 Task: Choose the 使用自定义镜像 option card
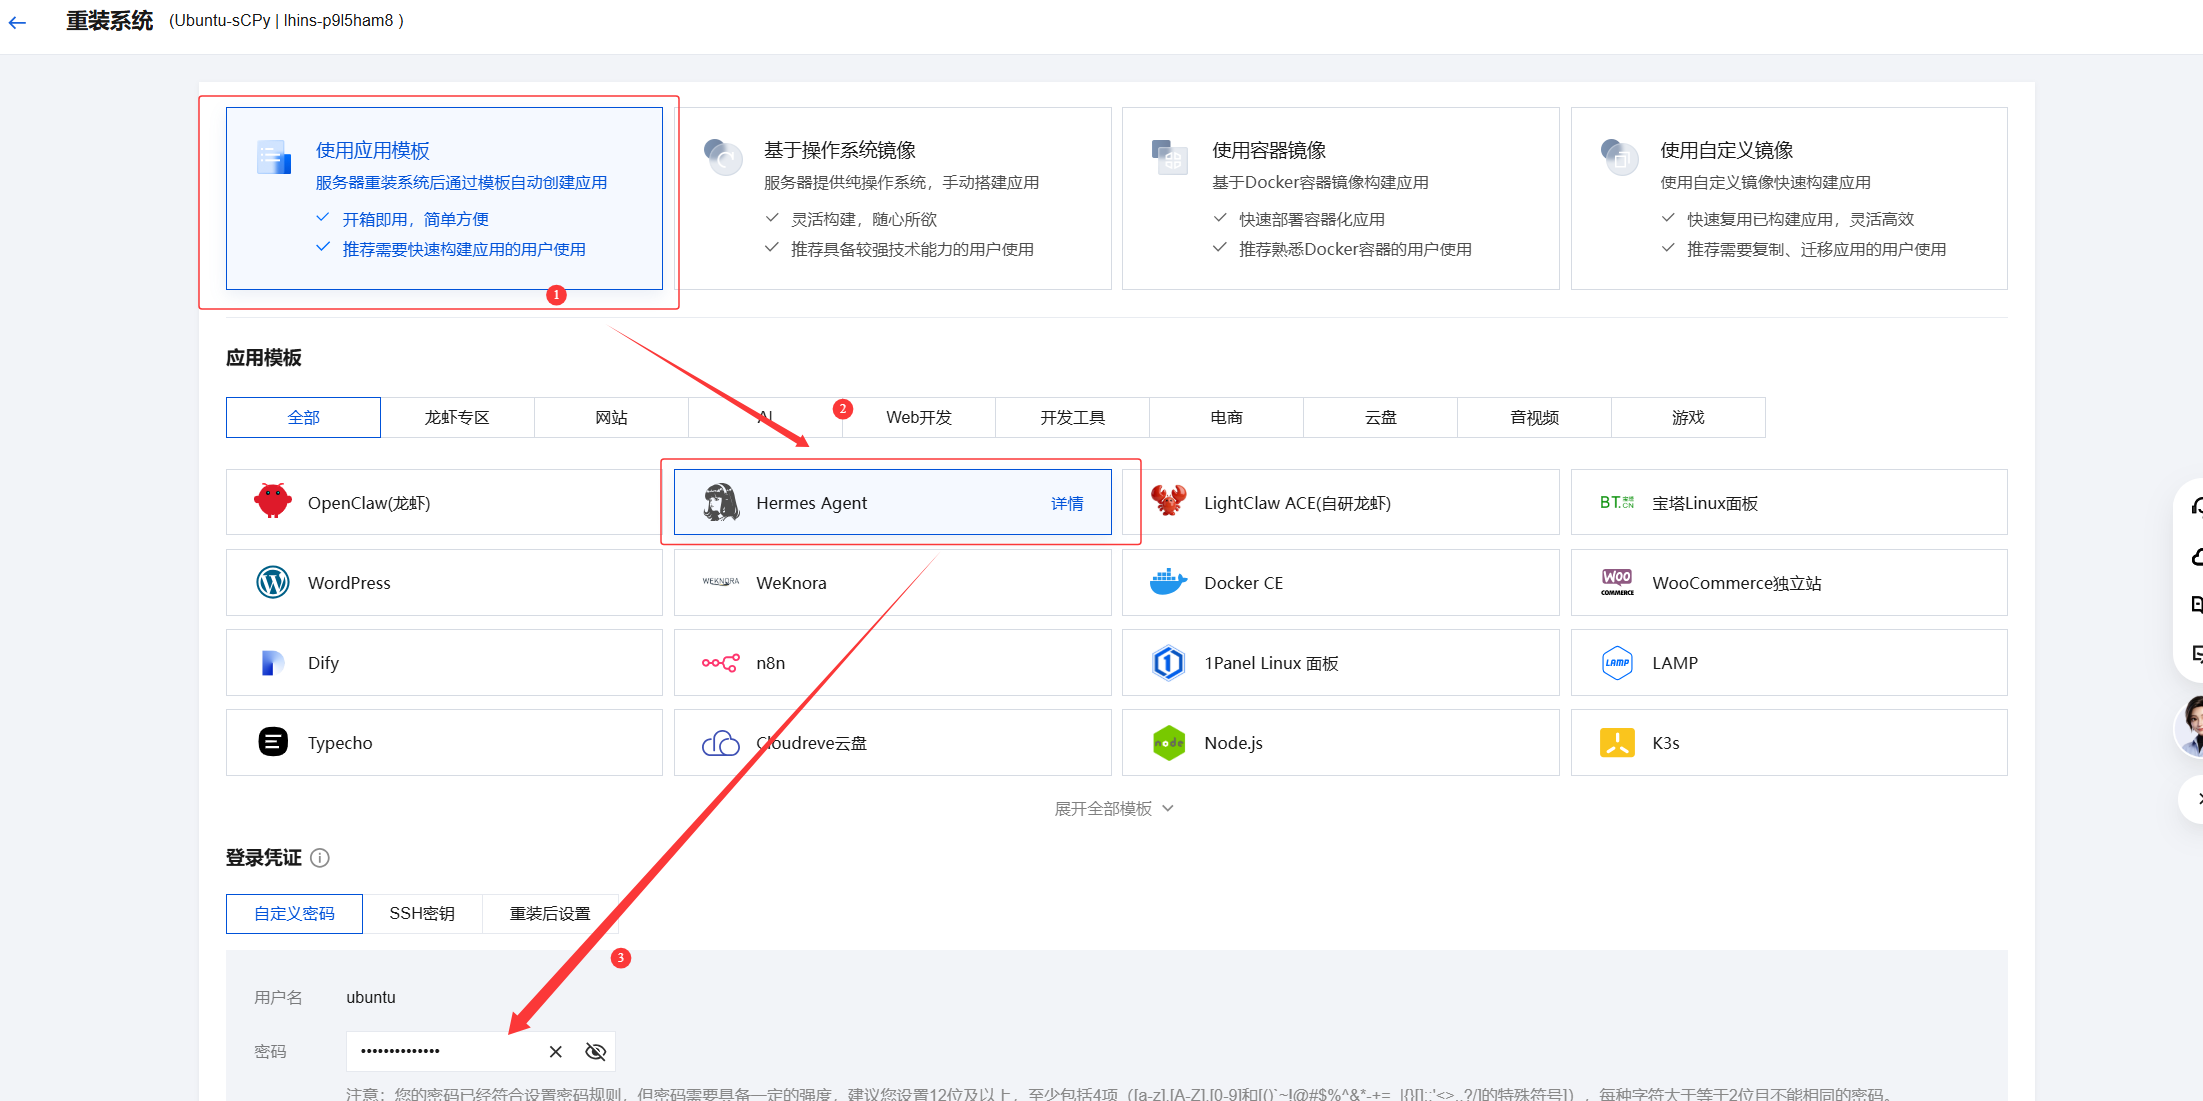[1788, 198]
